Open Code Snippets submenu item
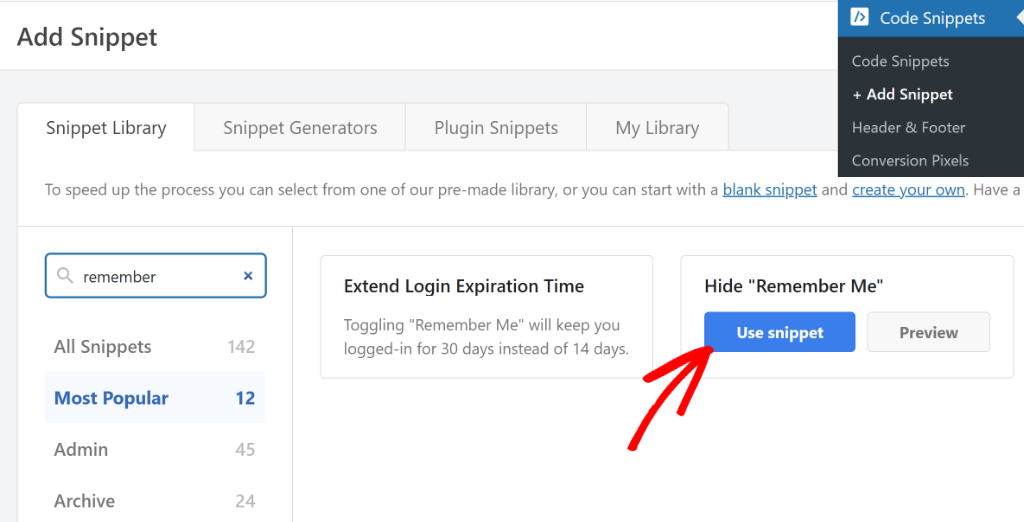 tap(900, 61)
